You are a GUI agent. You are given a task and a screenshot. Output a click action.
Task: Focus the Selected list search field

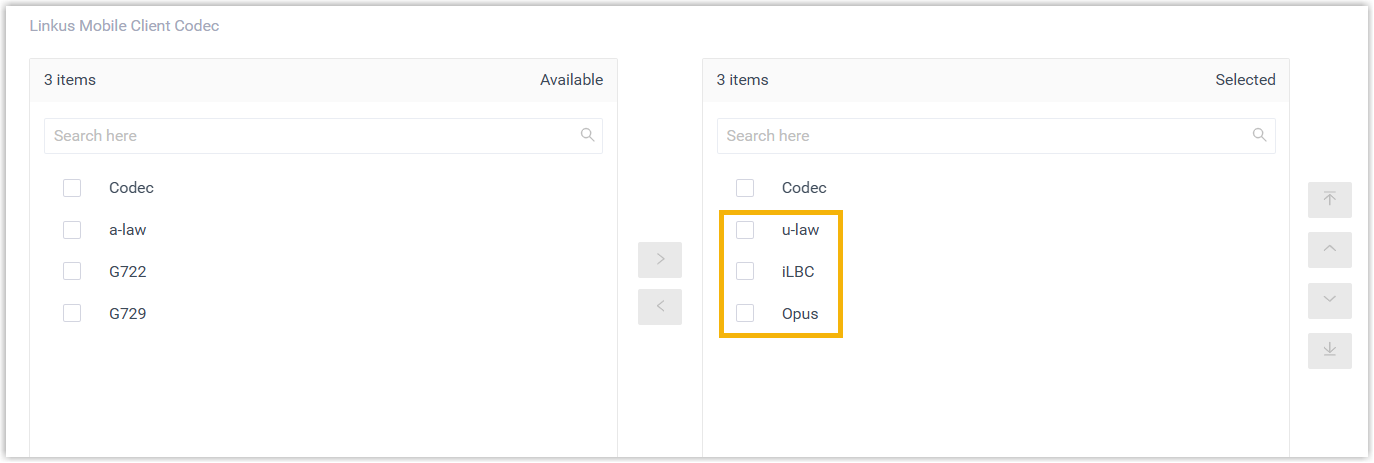(x=980, y=136)
